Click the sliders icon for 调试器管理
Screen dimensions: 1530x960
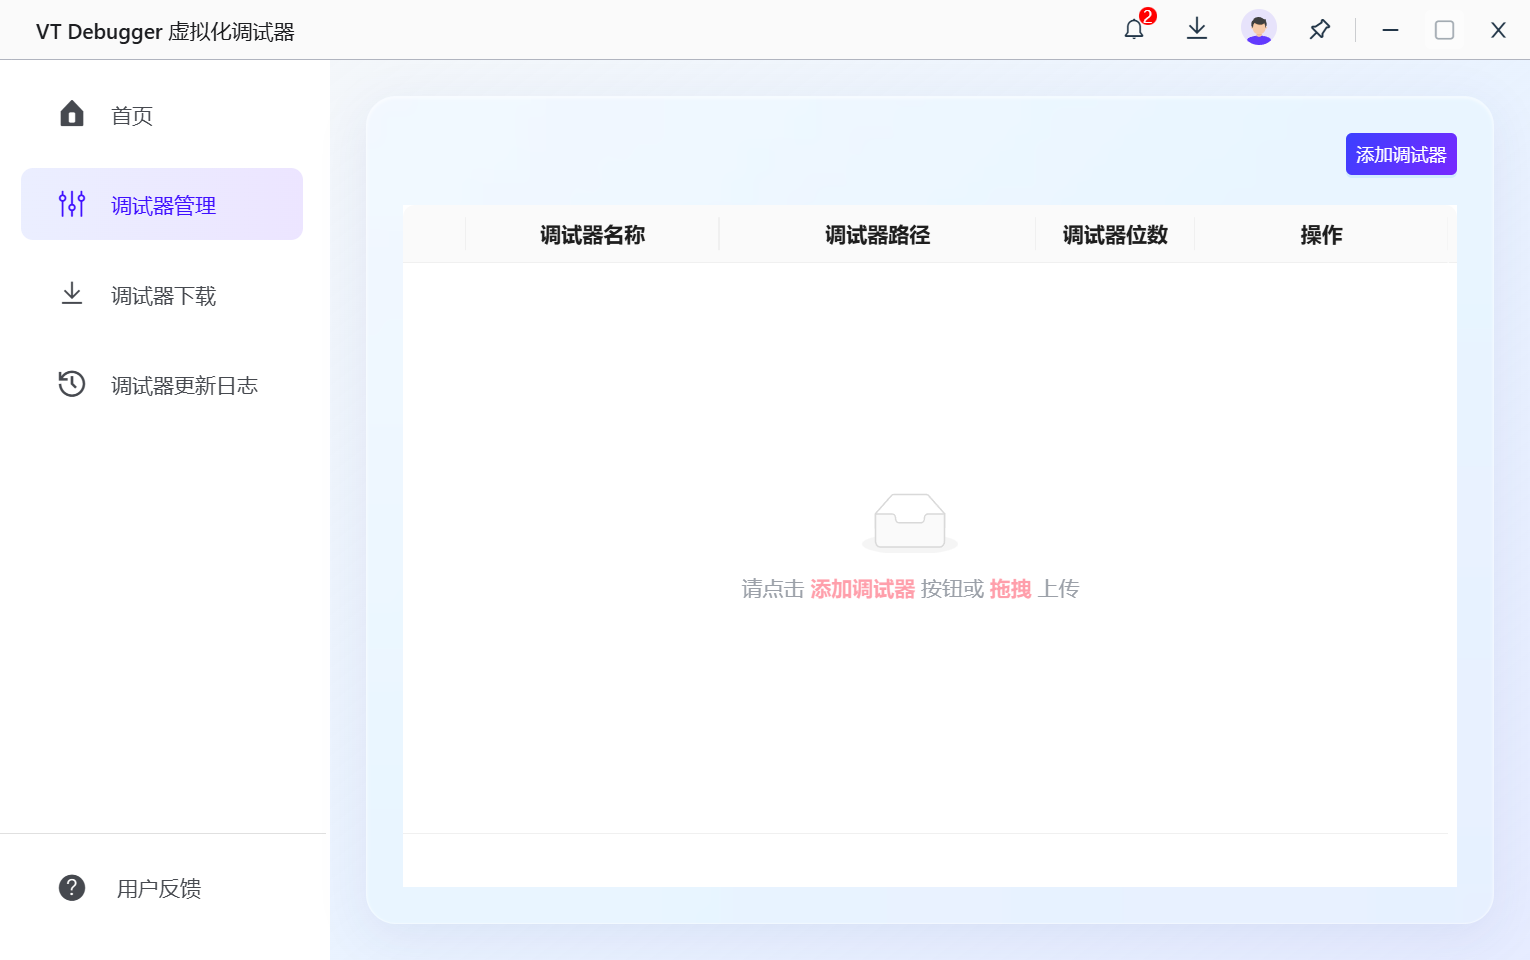72,204
